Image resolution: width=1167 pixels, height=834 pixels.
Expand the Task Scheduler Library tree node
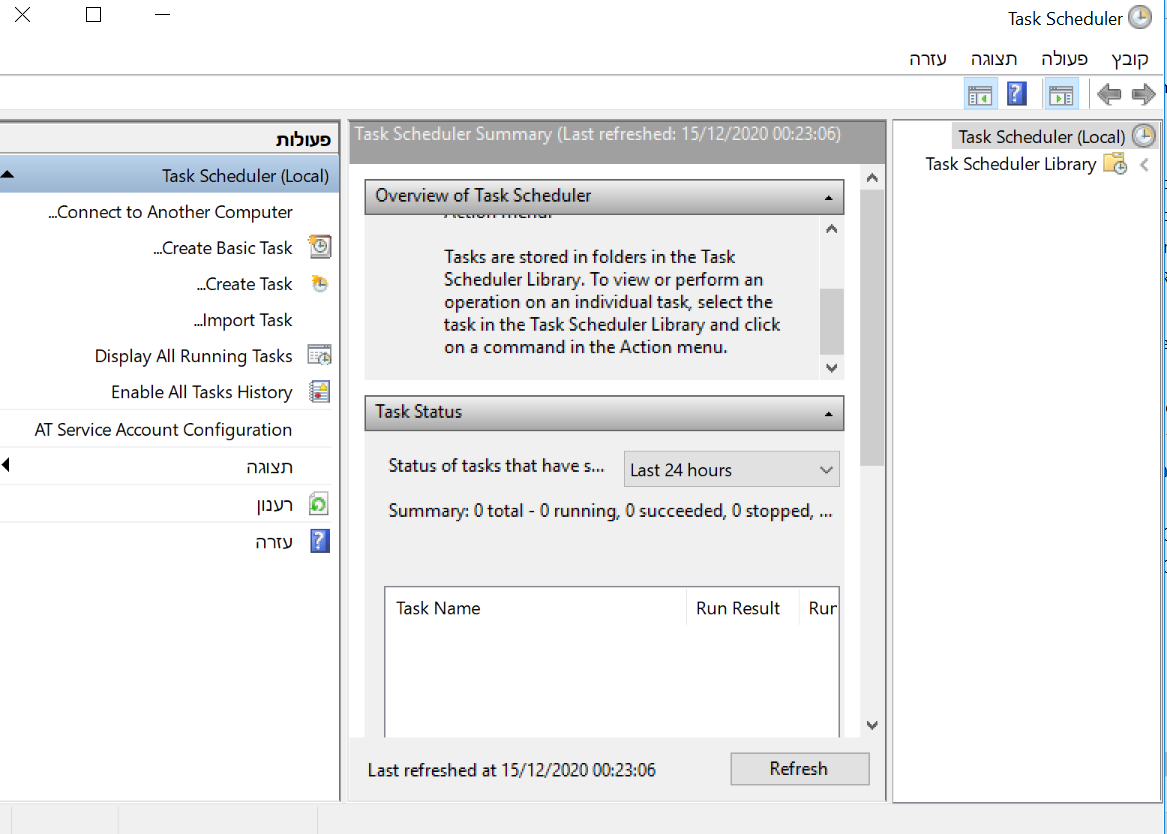point(1144,164)
